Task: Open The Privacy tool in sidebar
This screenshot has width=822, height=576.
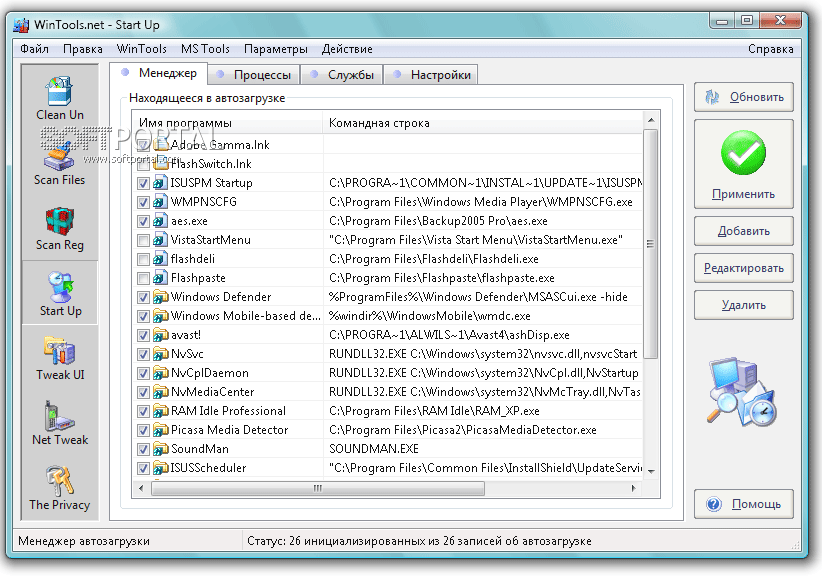Action: (x=60, y=488)
